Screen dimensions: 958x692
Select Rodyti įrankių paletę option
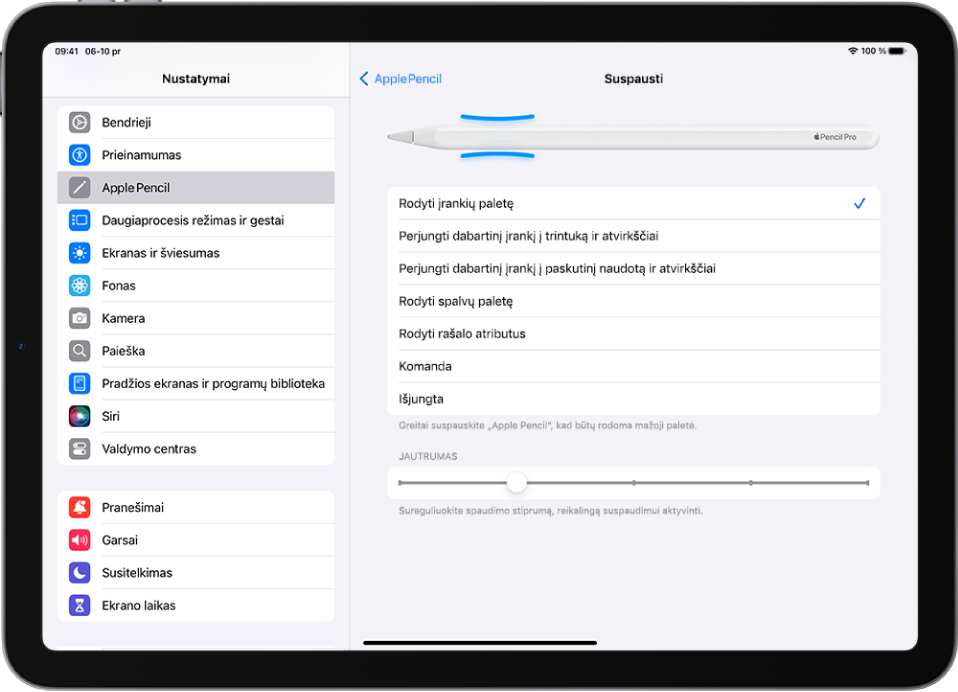[634, 203]
